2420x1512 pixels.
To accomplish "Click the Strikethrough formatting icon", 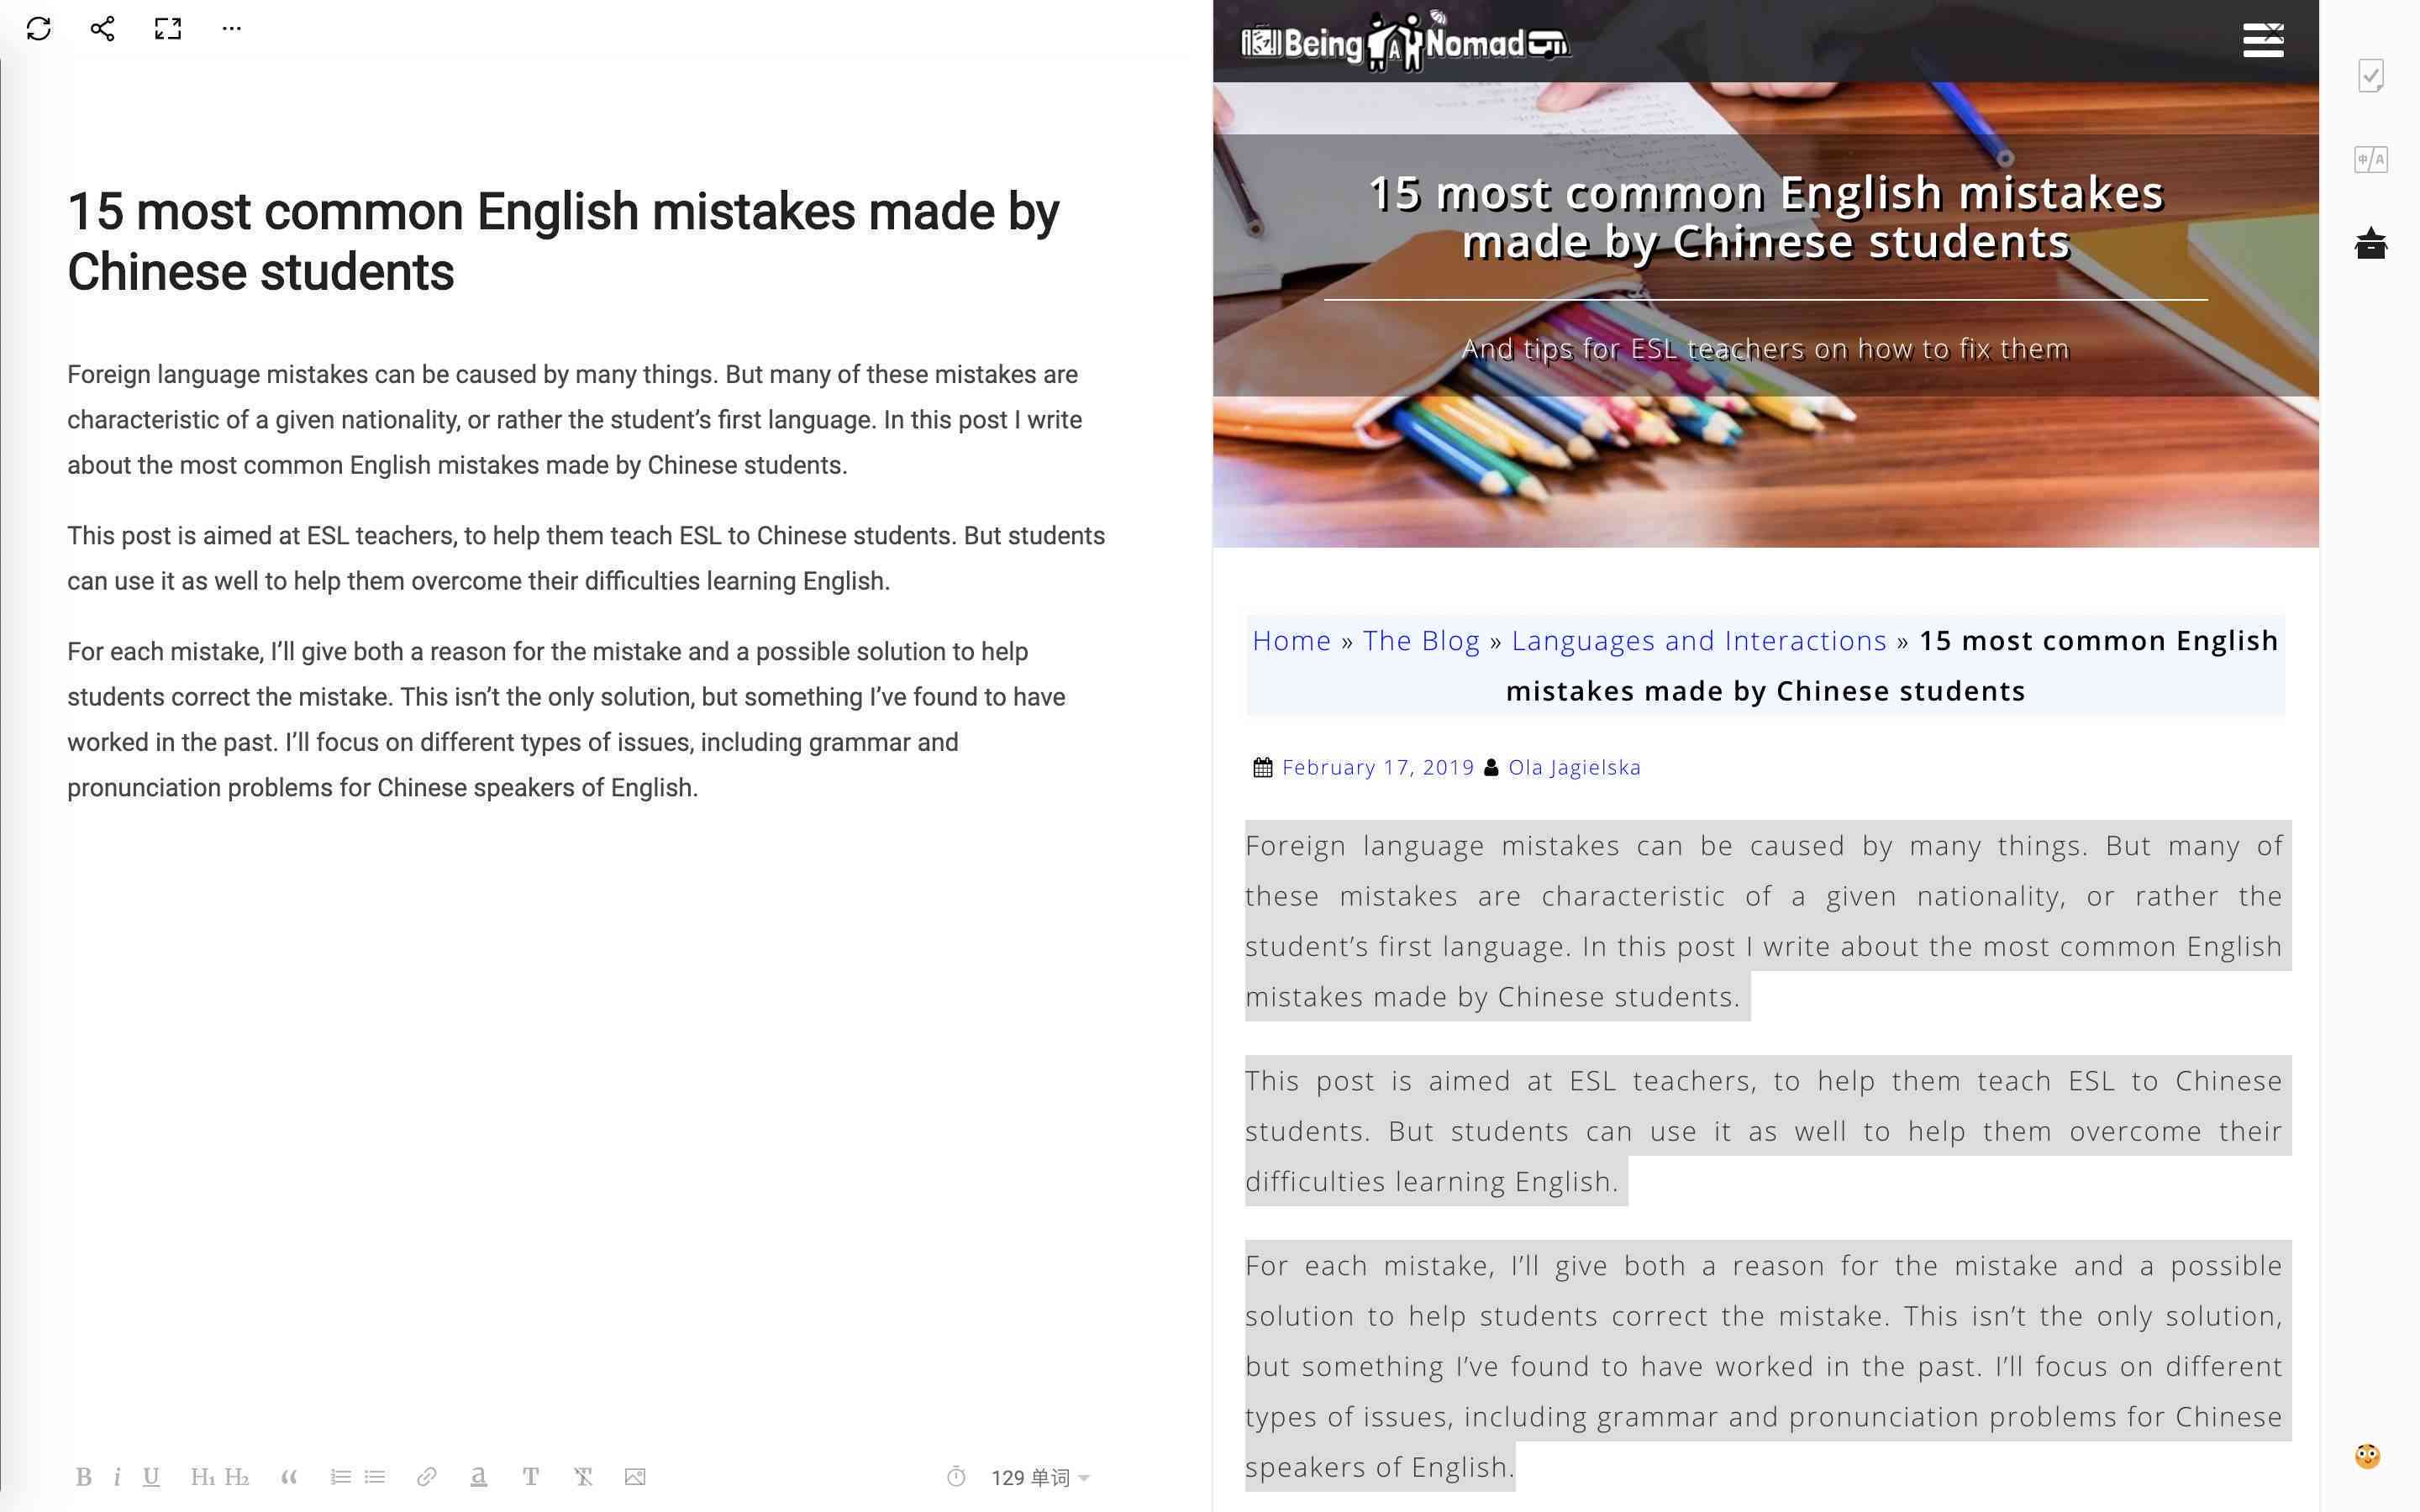I will click(x=586, y=1478).
